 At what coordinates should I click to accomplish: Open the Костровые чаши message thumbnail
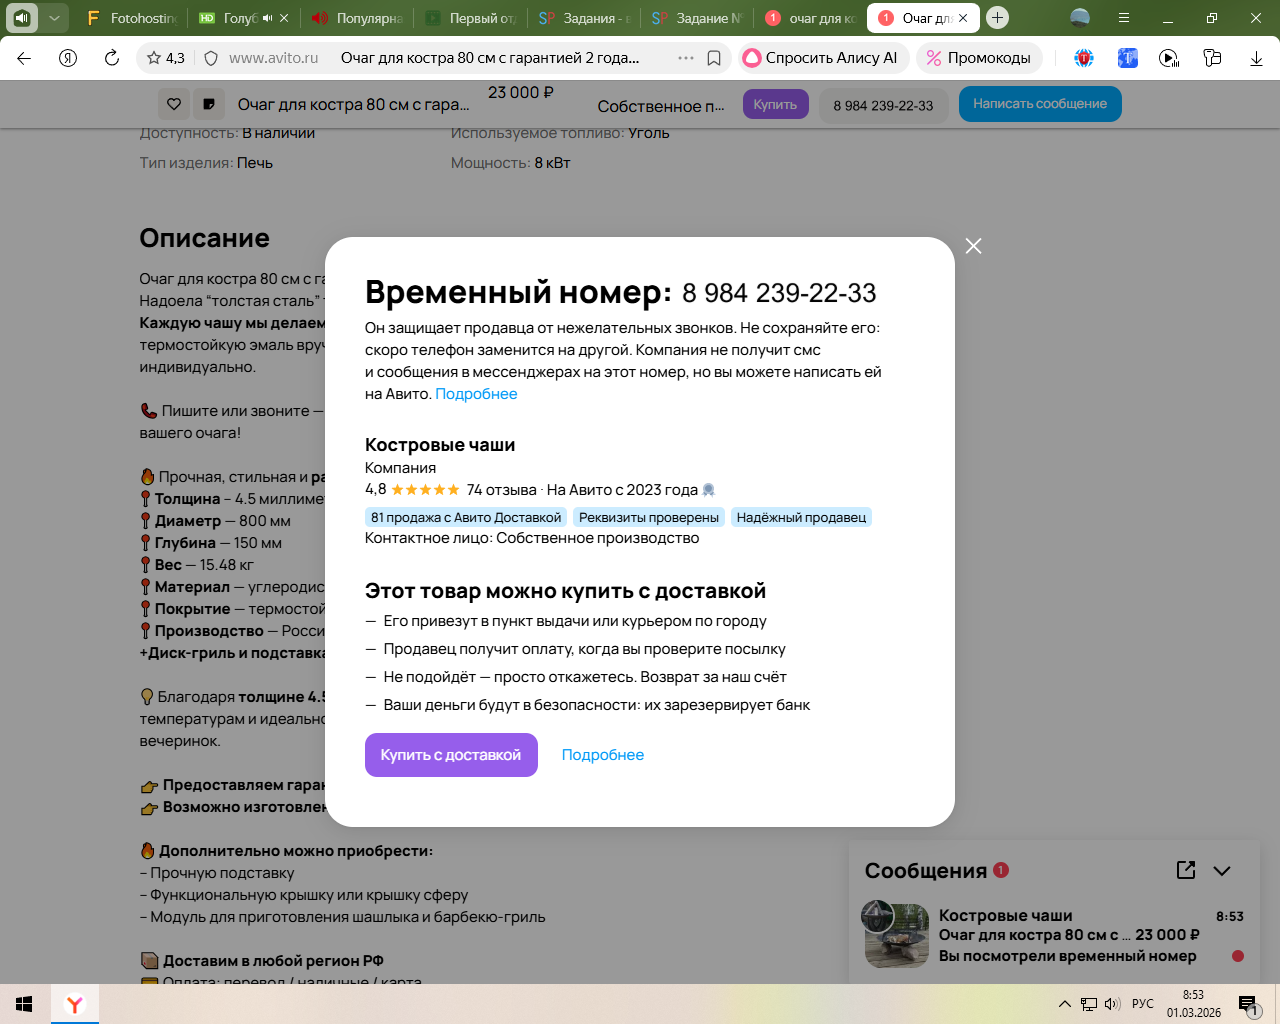pos(896,935)
